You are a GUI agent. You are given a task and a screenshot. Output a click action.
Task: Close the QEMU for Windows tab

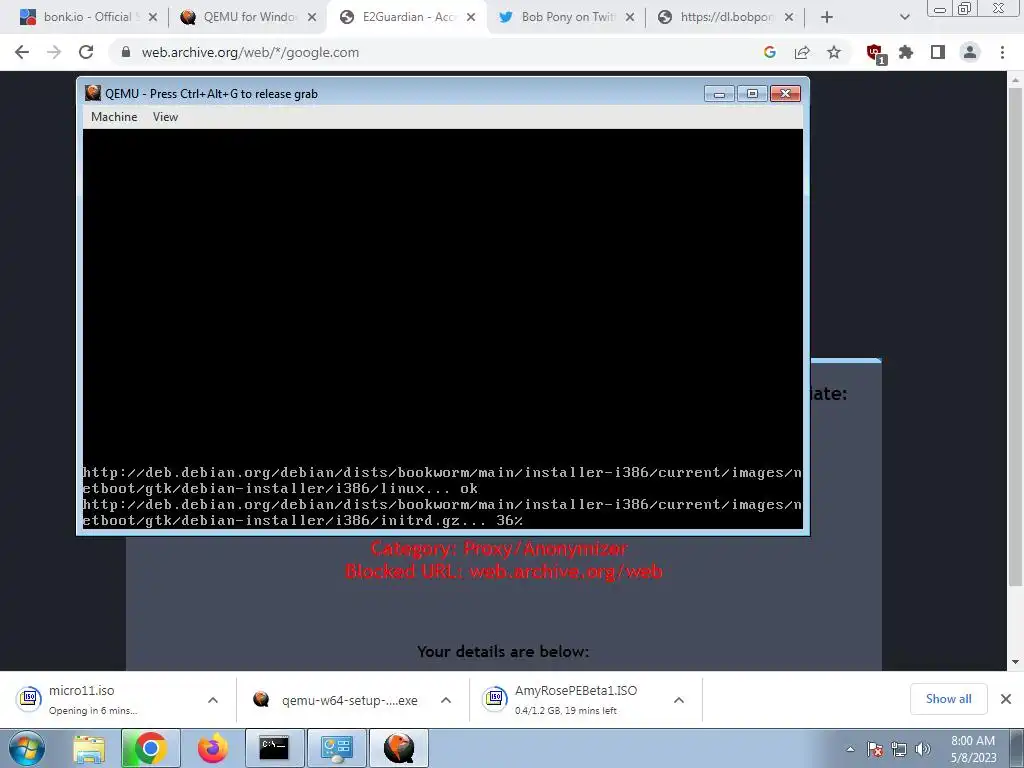[312, 18]
